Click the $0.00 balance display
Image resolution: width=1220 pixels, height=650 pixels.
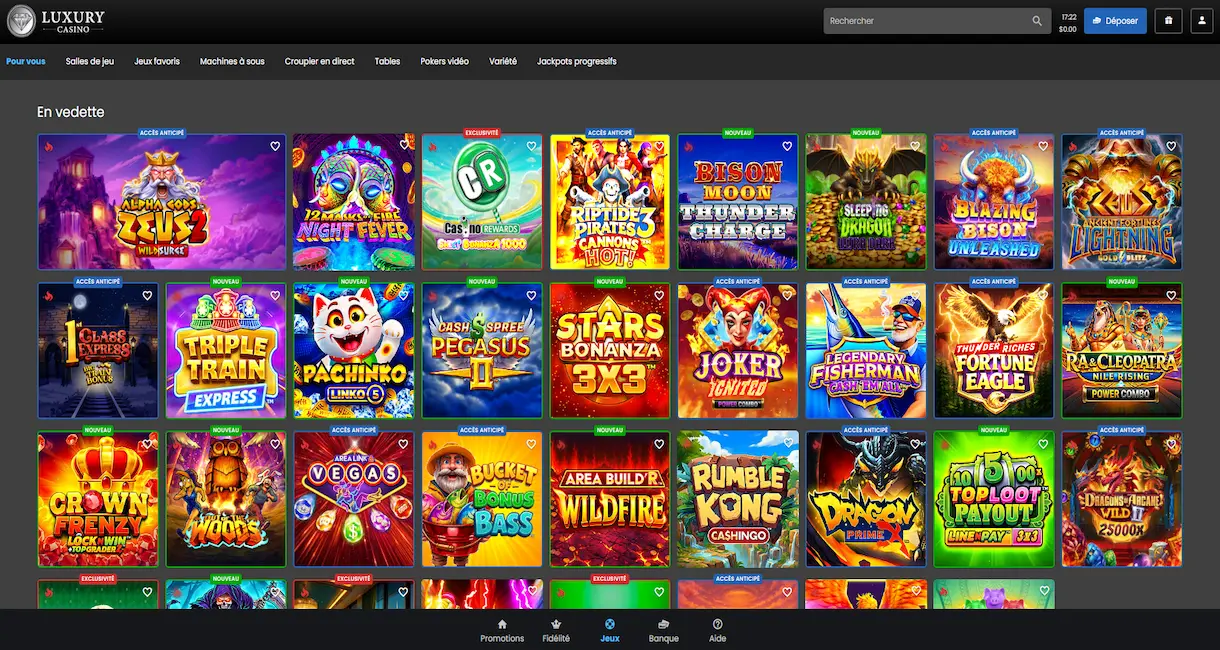1067,29
